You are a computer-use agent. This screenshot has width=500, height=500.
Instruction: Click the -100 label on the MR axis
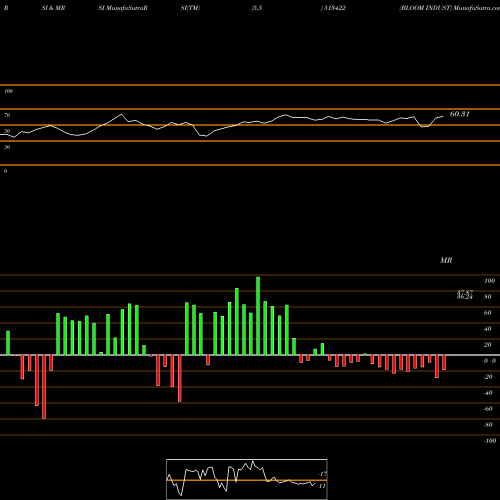point(490,441)
